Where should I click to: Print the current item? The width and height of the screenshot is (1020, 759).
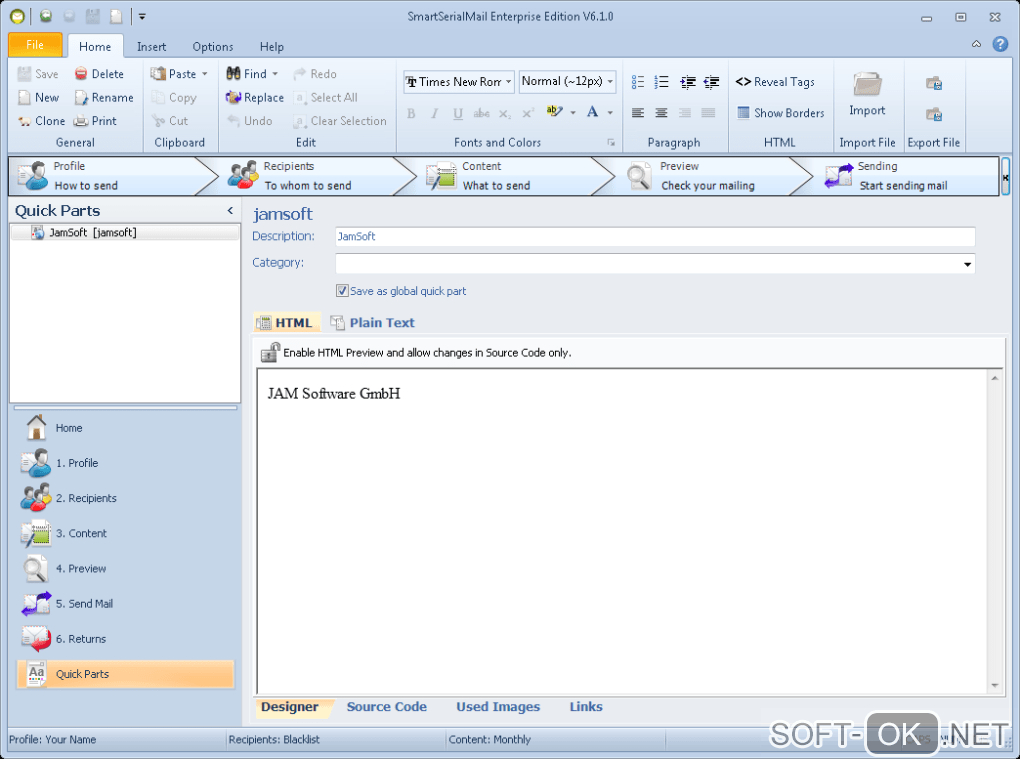tap(95, 121)
